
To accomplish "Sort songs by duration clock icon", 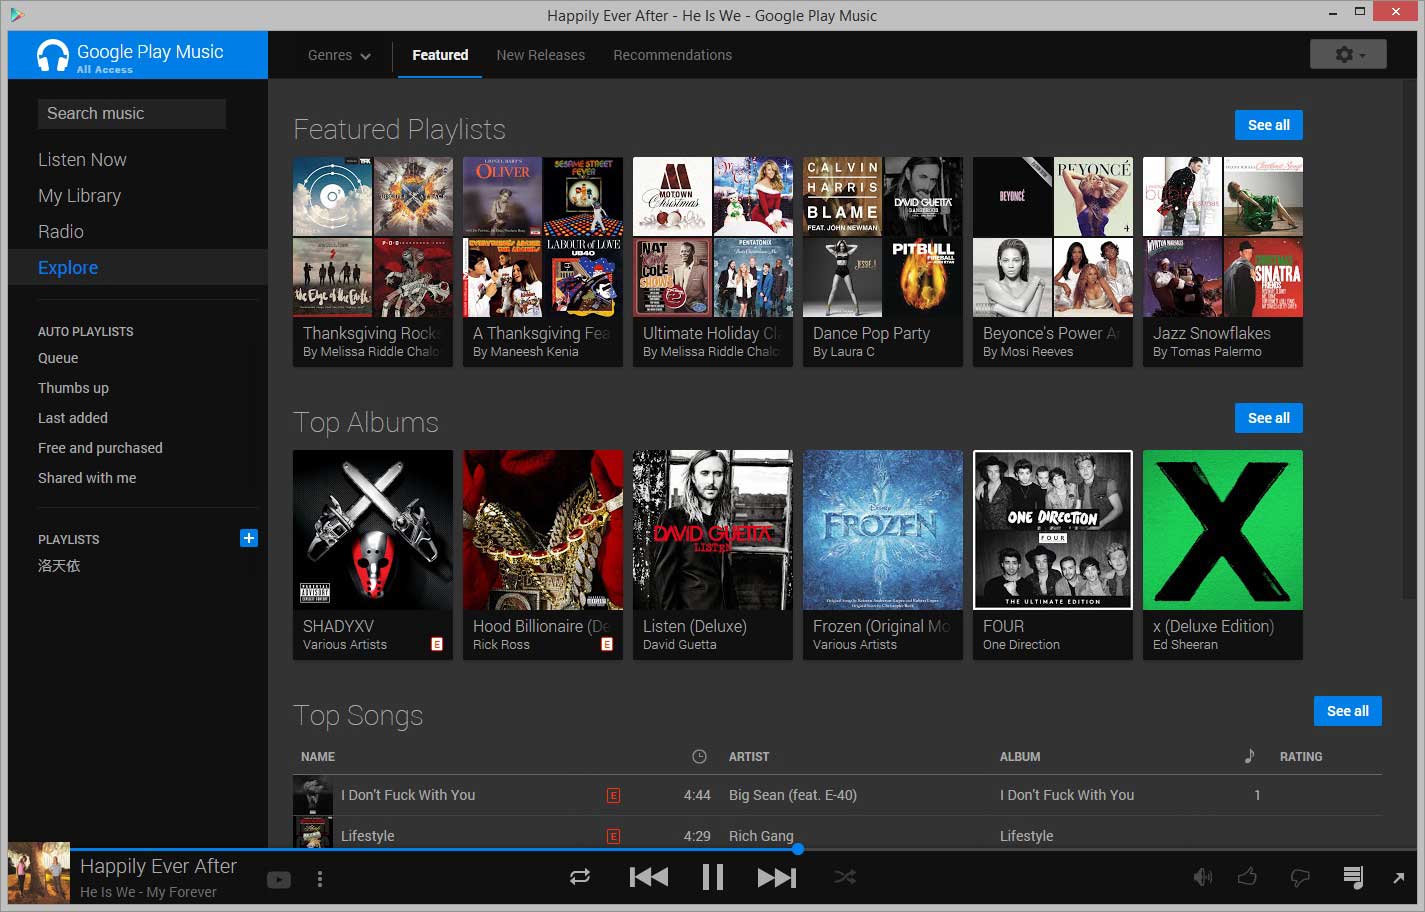I will tap(699, 757).
